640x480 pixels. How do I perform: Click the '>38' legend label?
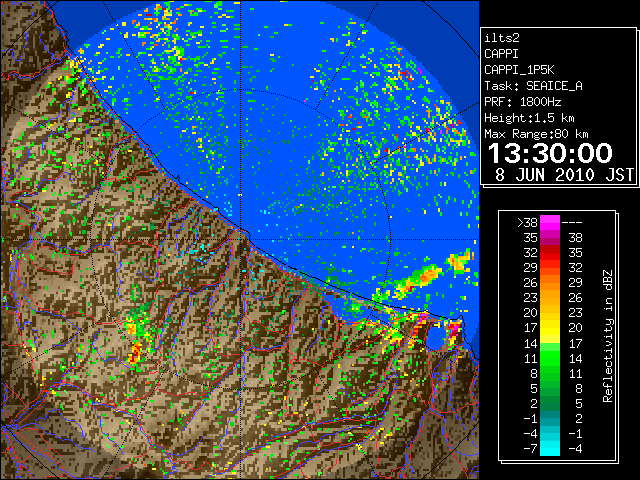coord(527,223)
